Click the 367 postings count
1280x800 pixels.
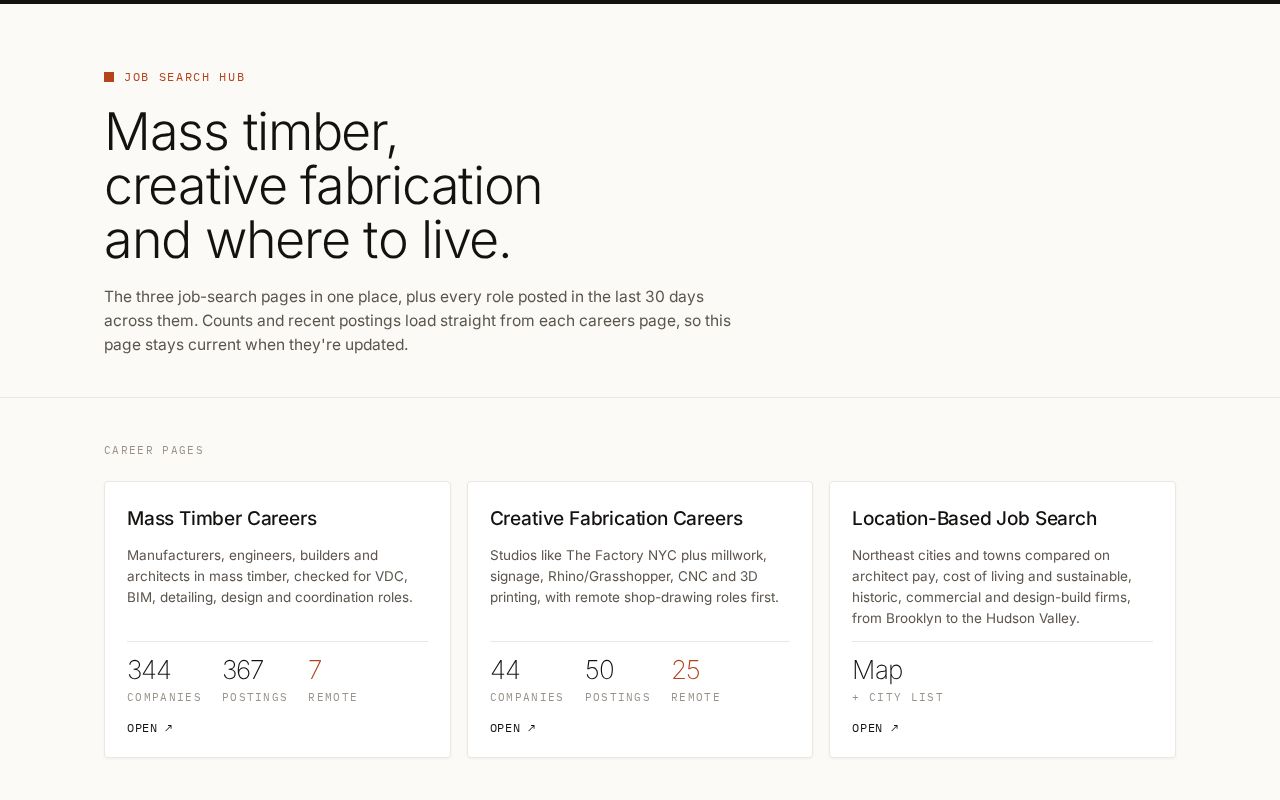[x=243, y=670]
